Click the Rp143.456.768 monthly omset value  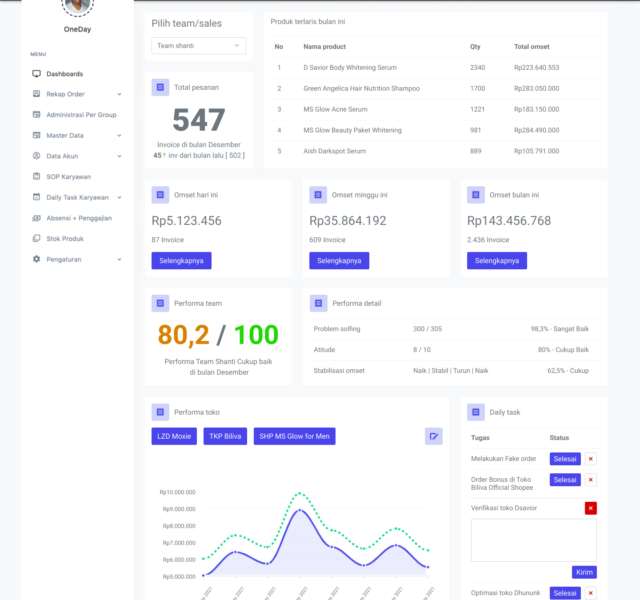(x=509, y=221)
